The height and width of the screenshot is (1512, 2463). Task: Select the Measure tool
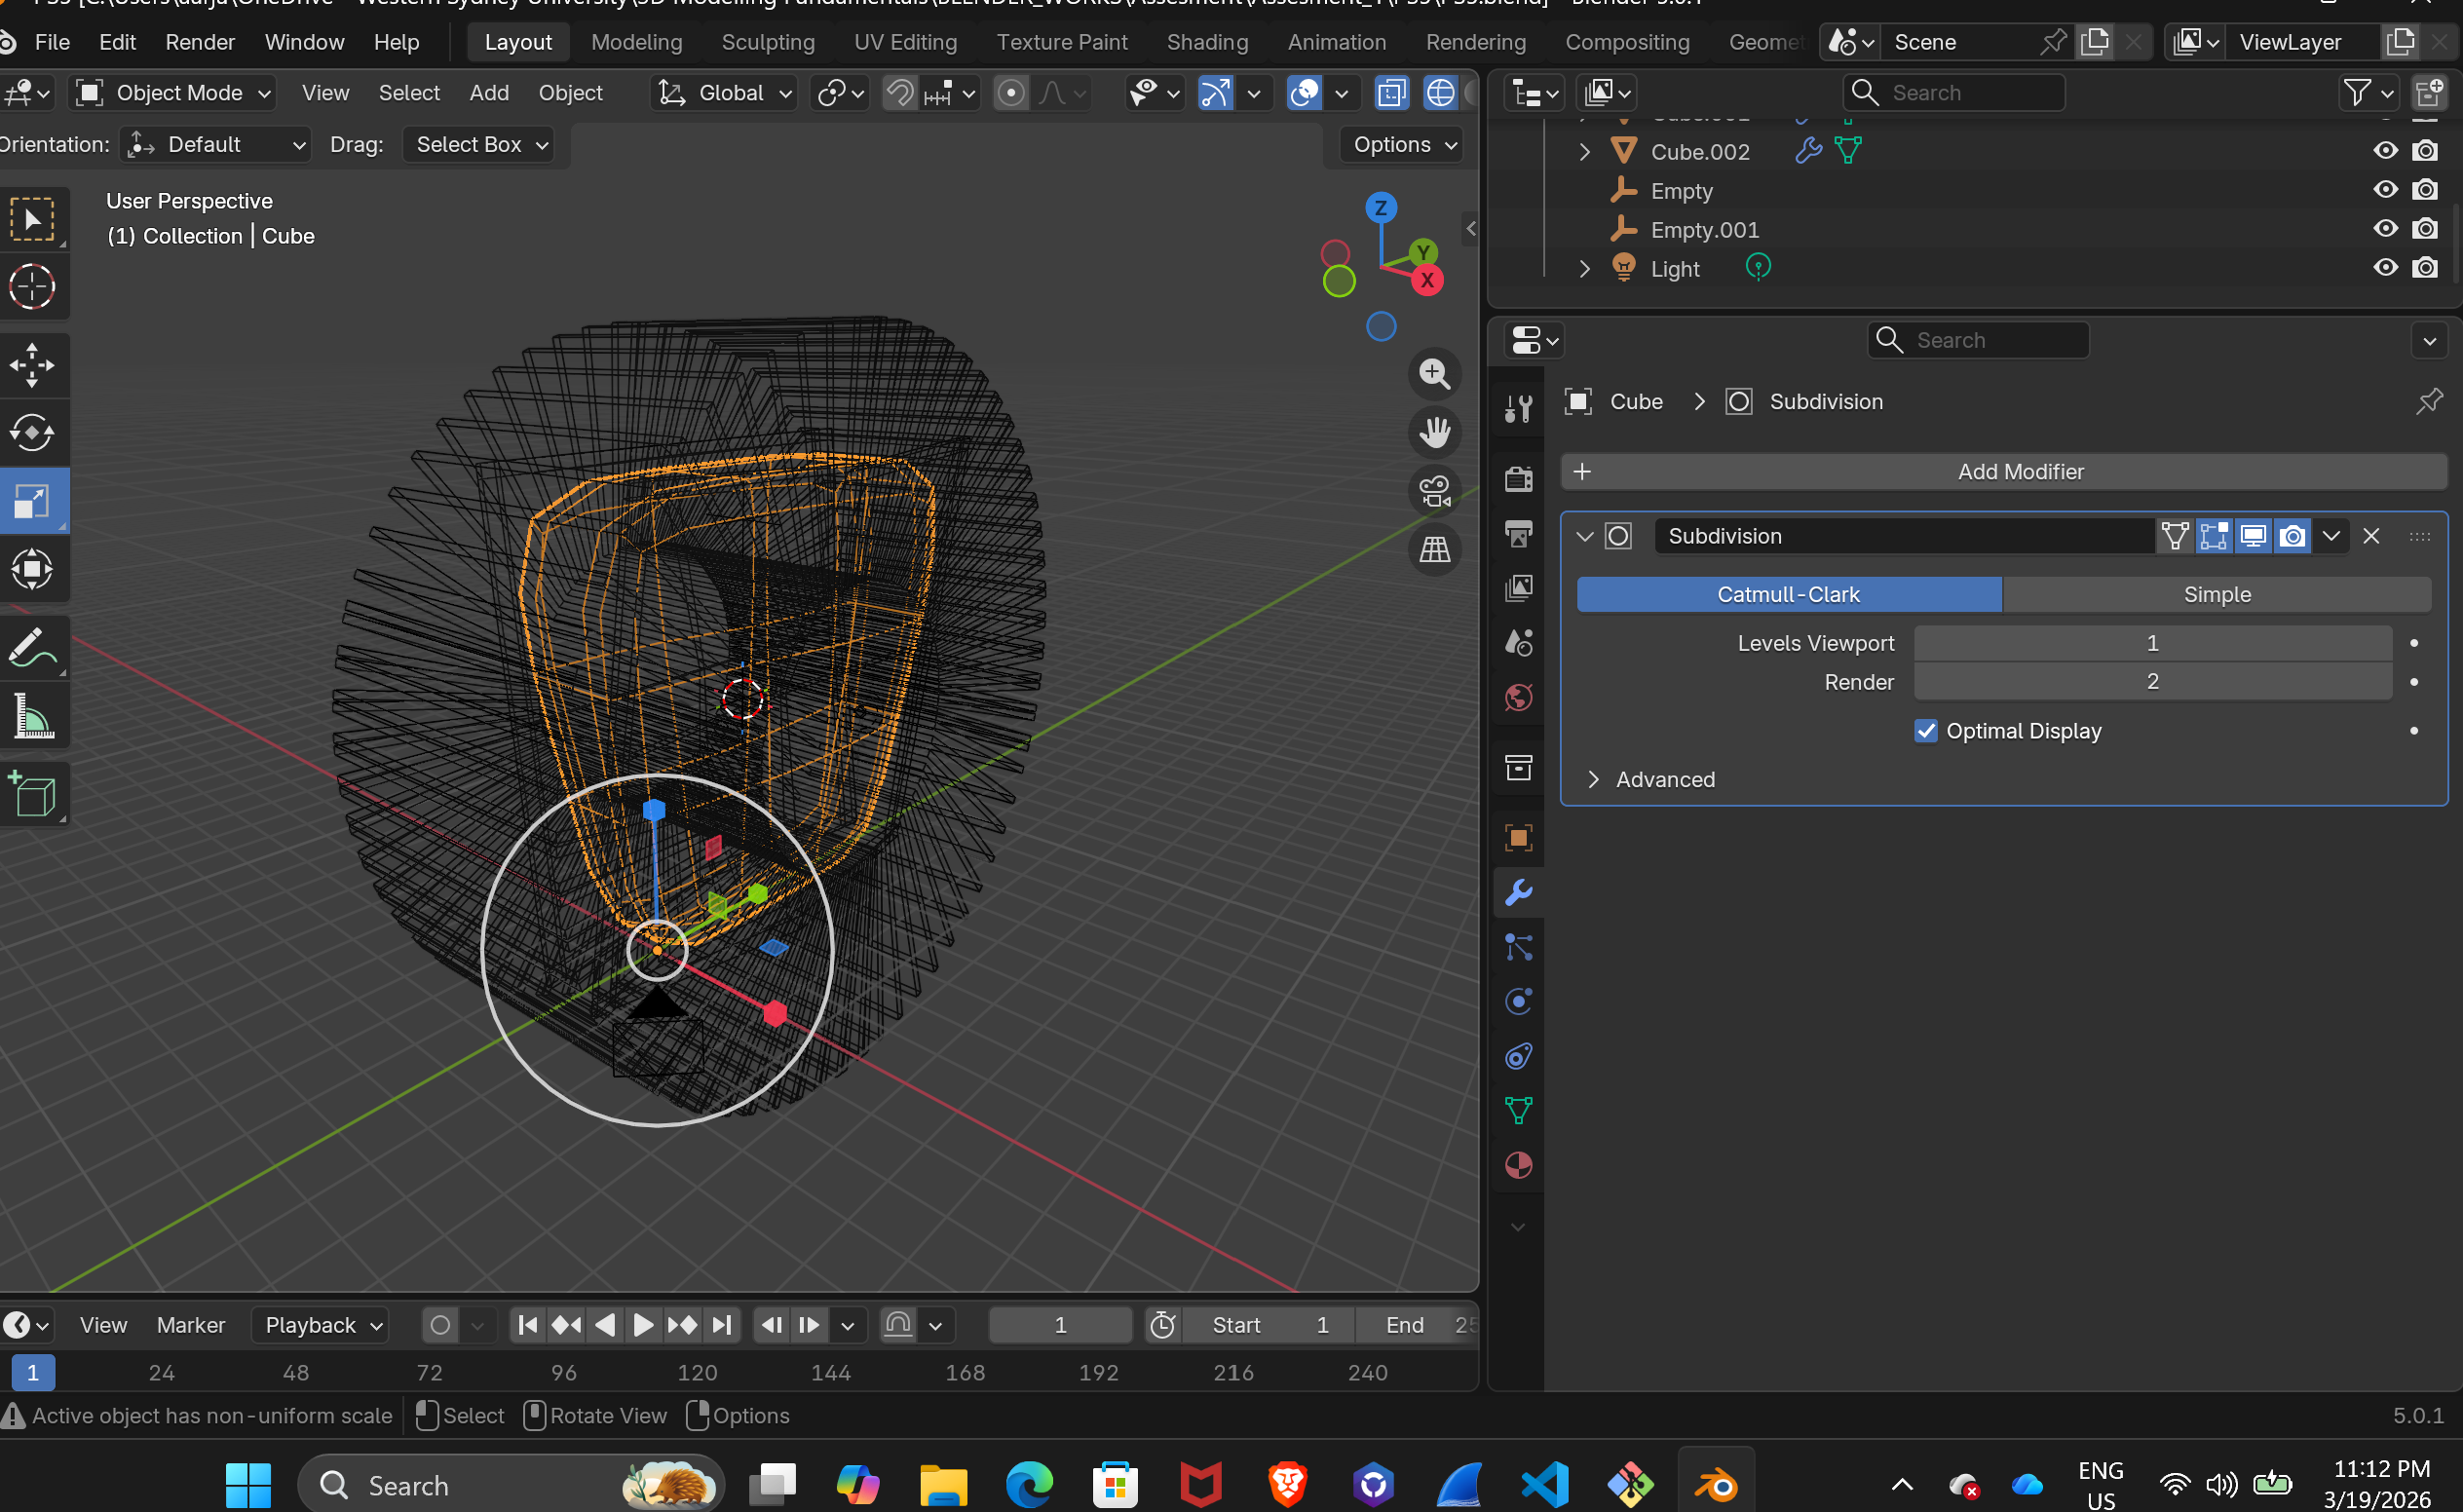tap(32, 716)
